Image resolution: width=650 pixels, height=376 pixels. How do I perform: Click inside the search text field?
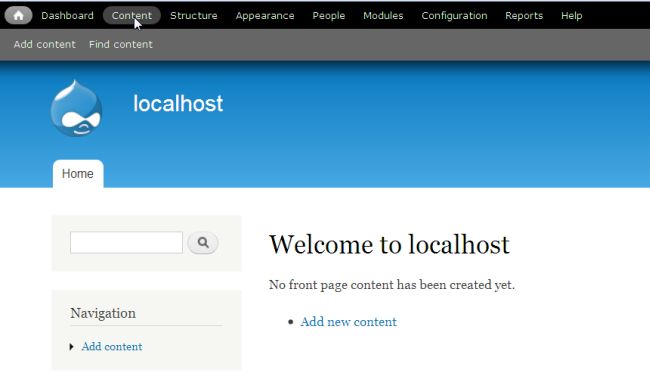click(x=126, y=243)
